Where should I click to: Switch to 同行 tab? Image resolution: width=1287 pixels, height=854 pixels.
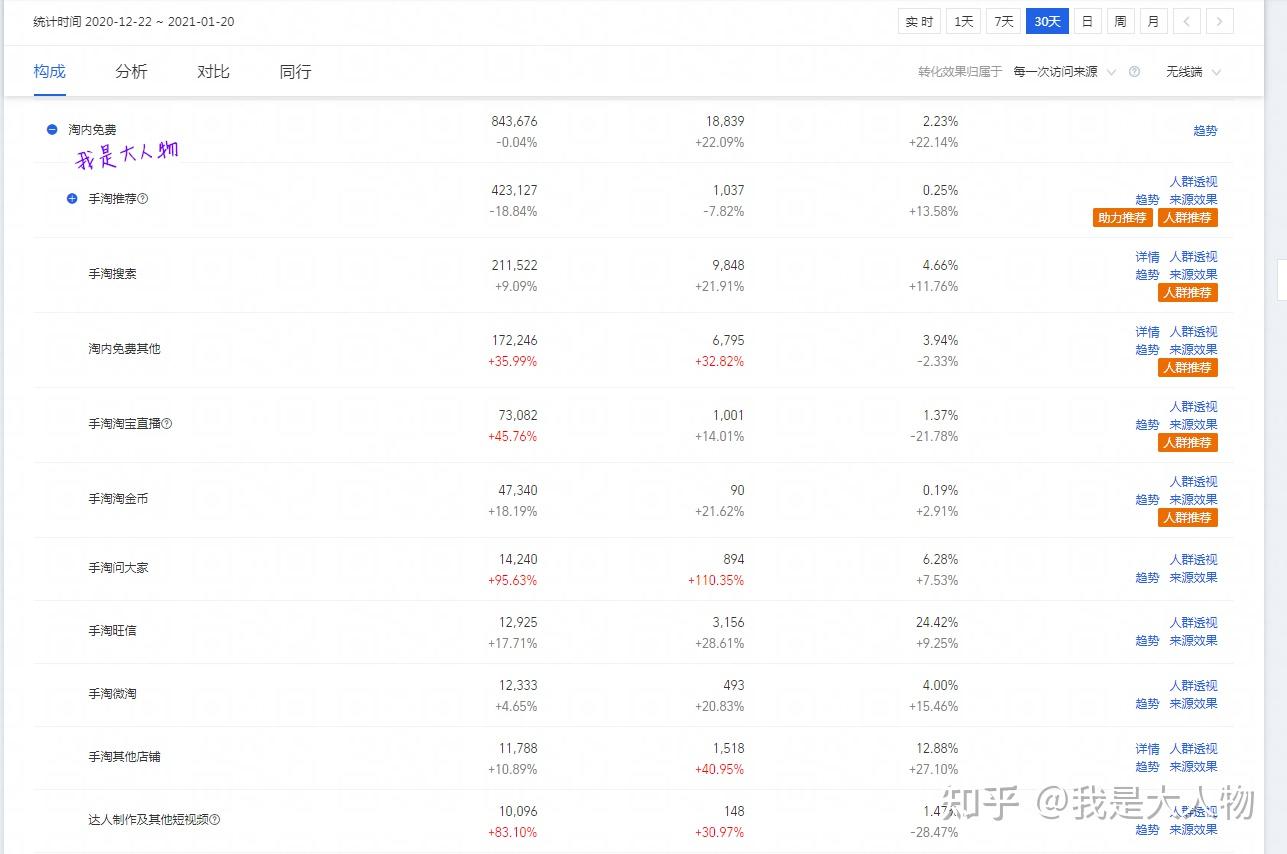[x=295, y=71]
